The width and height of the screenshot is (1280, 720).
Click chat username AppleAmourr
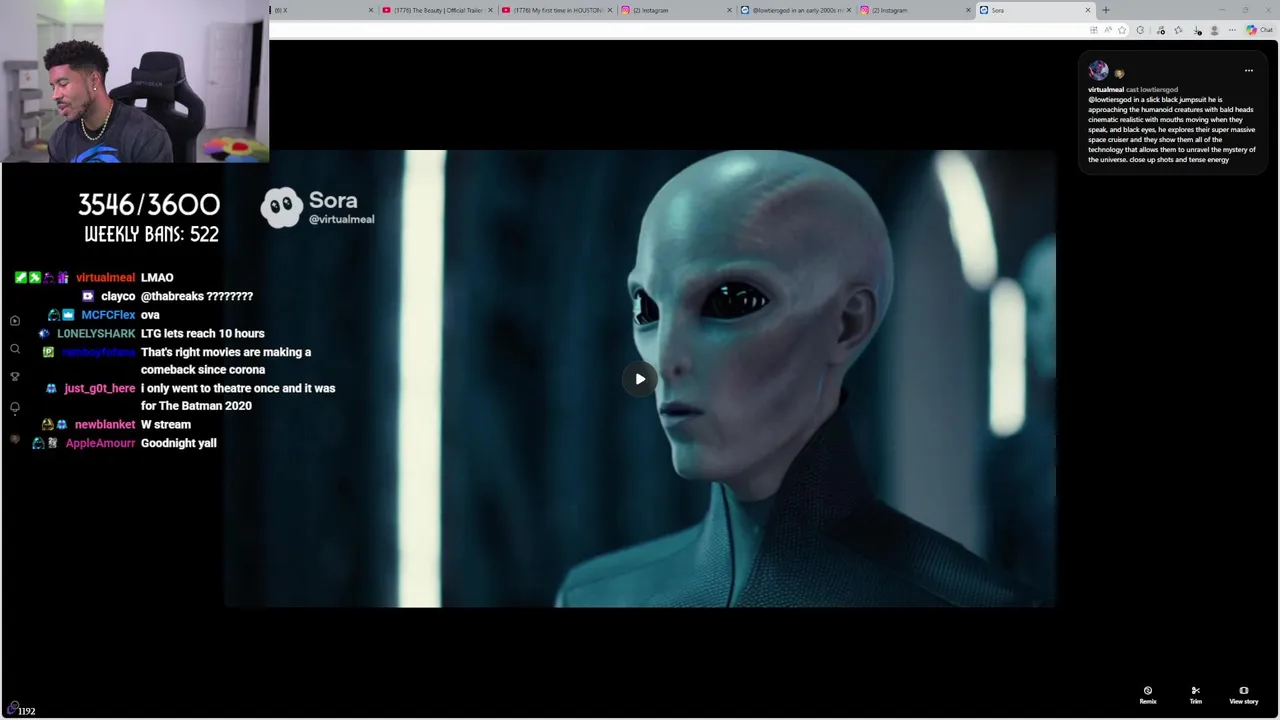(100, 443)
